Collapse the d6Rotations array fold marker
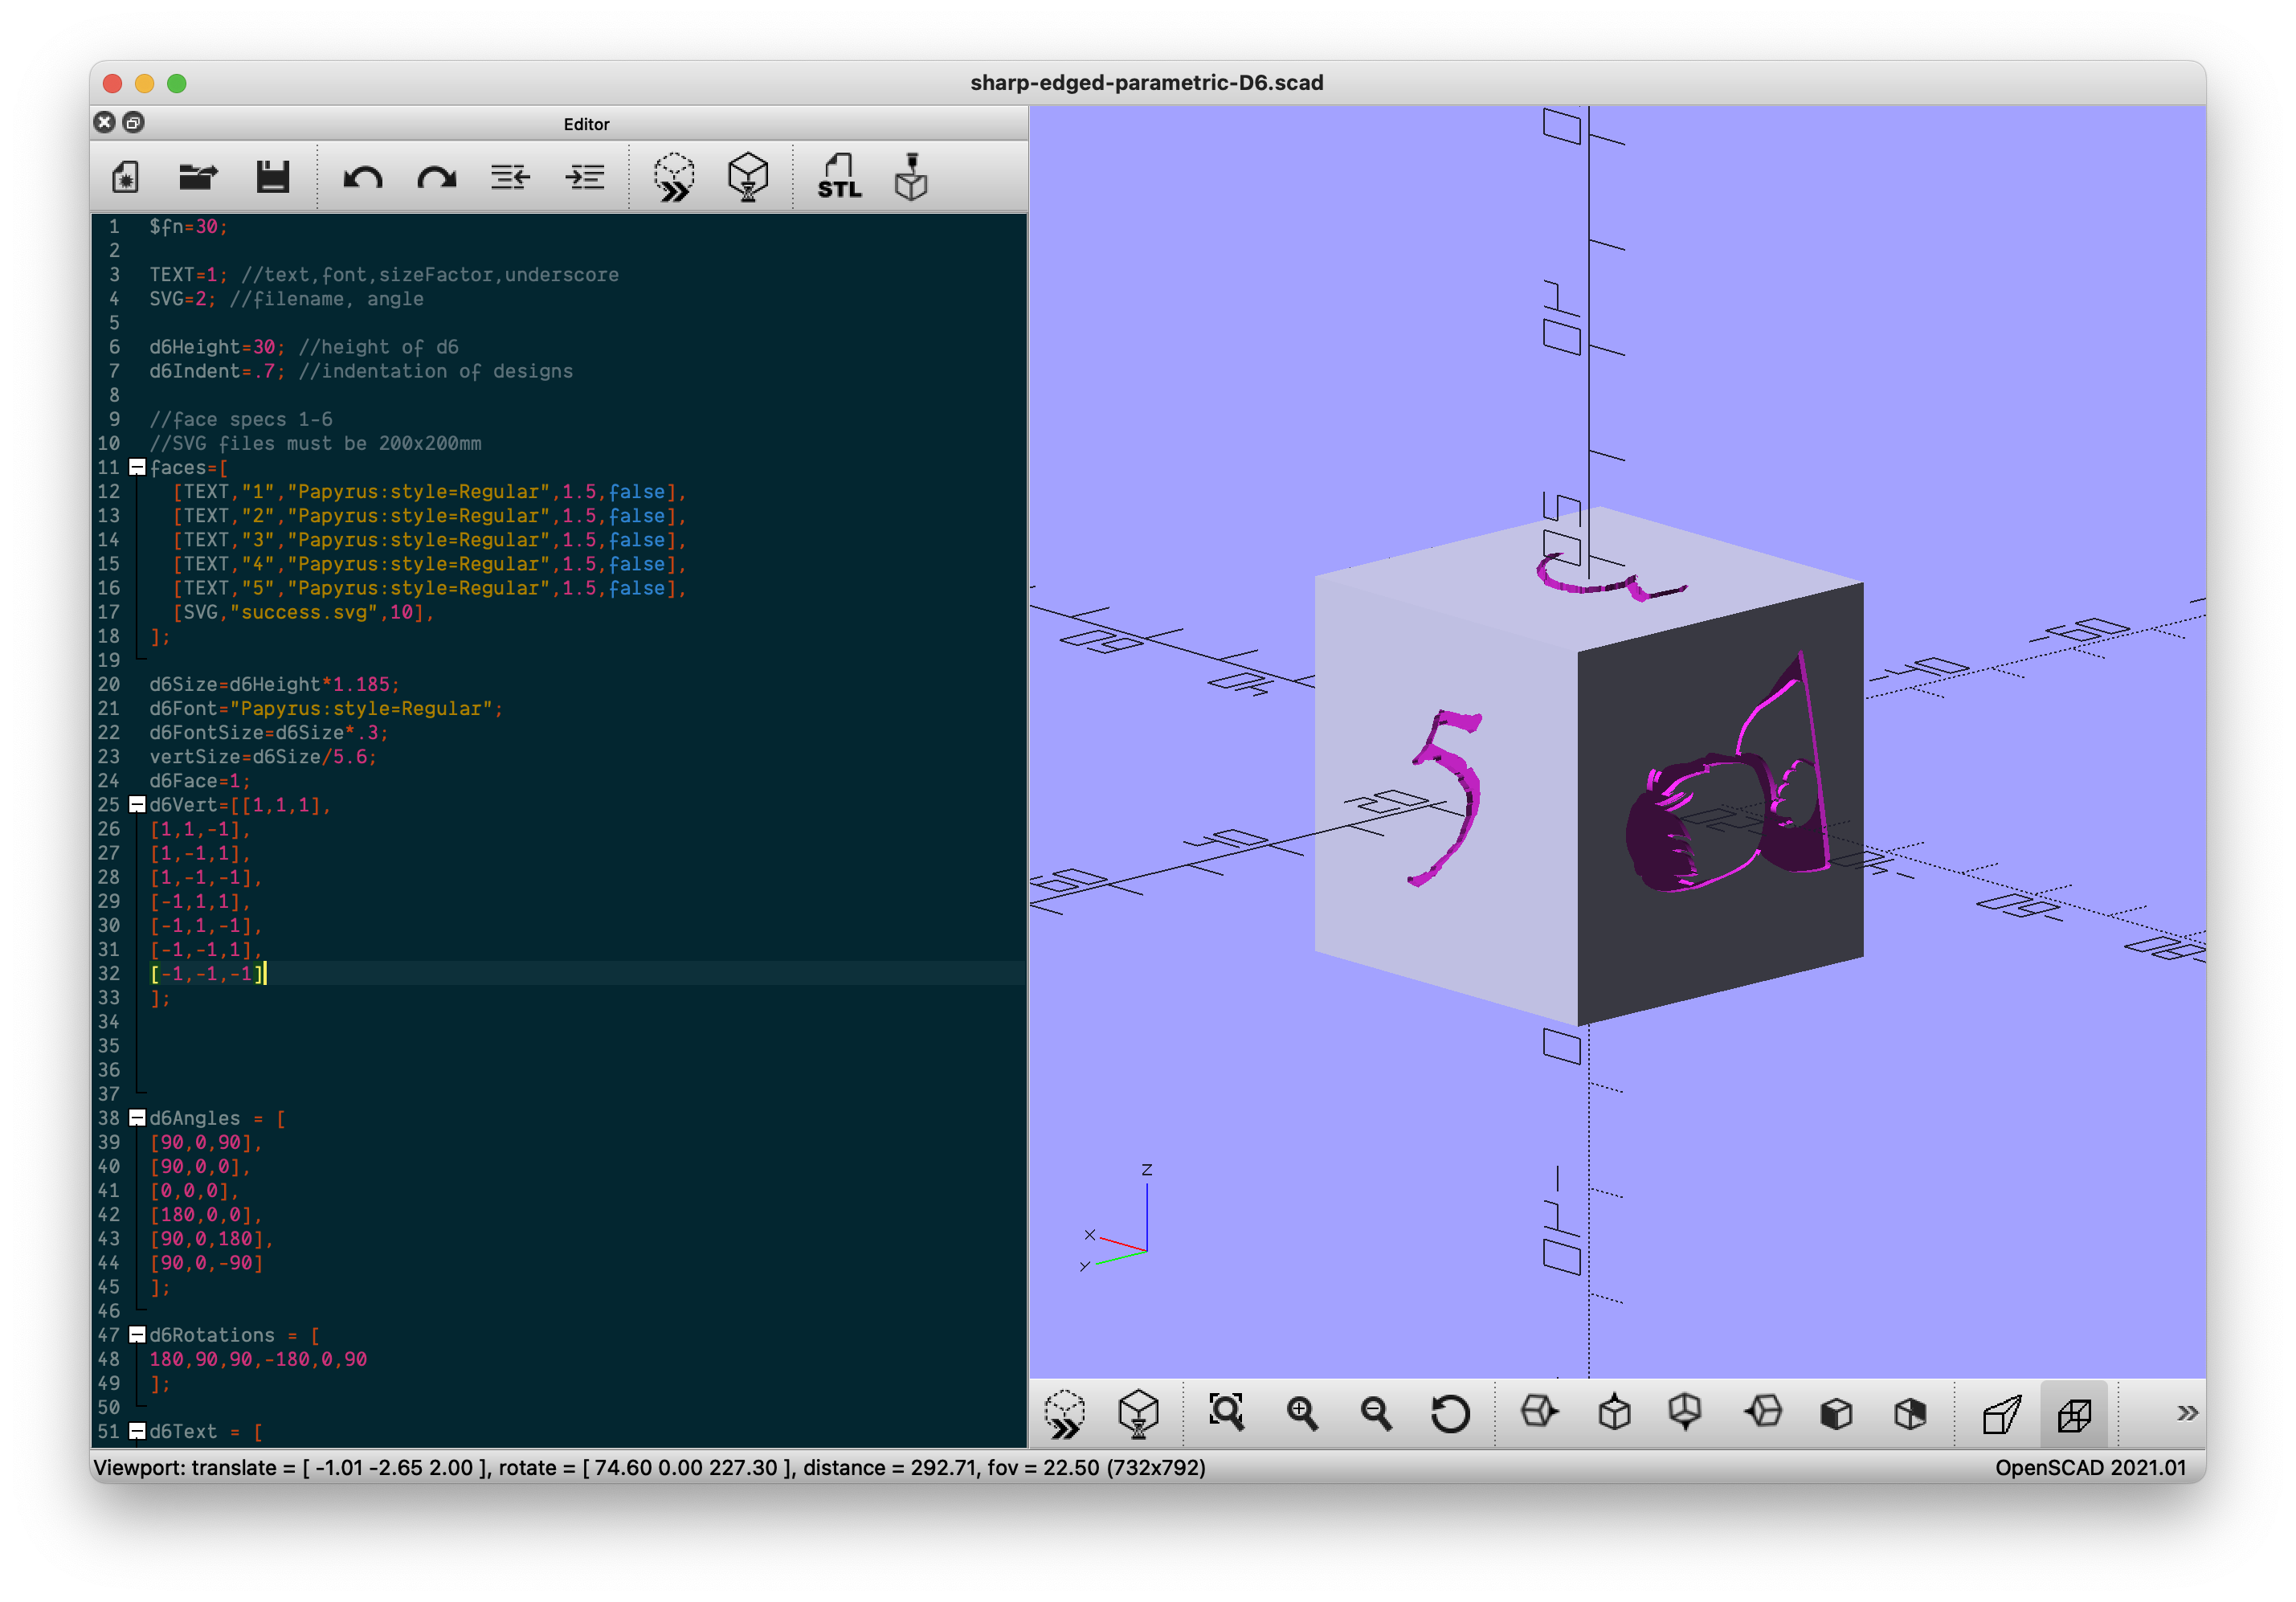The width and height of the screenshot is (2296, 1602). click(x=138, y=1335)
